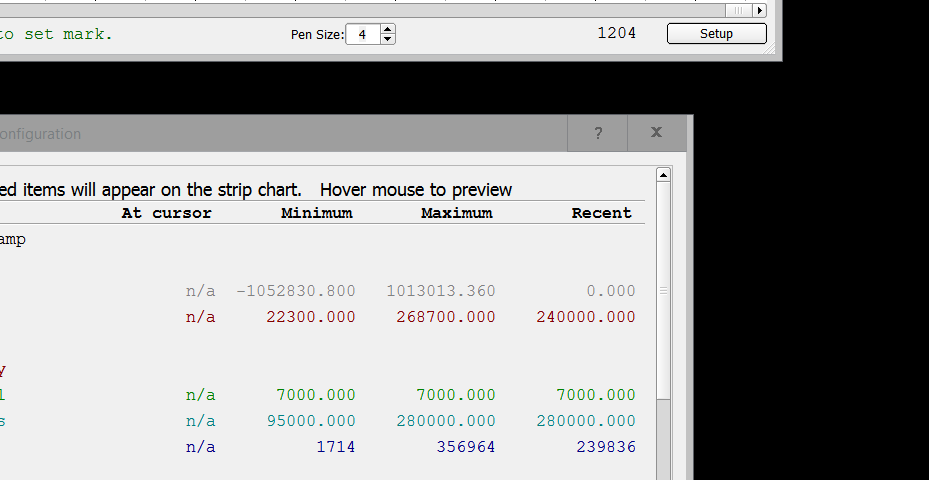Click the 'Hover mouse to preview' text
The image size is (929, 480).
416,190
